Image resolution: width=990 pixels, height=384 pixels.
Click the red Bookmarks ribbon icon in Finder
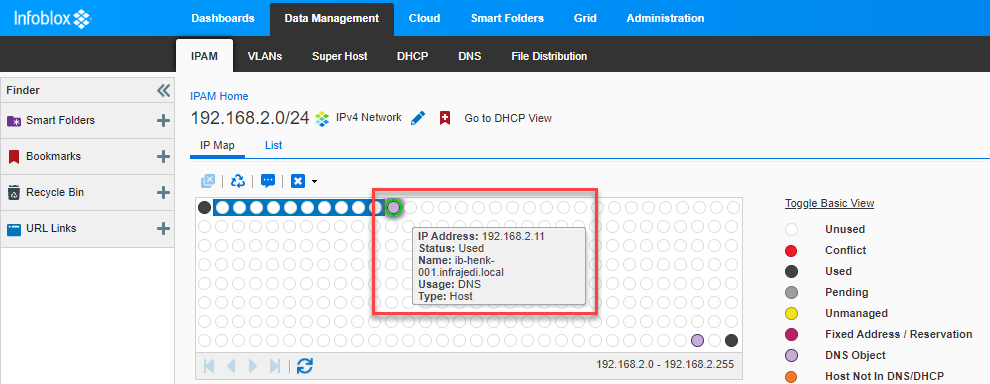click(14, 157)
